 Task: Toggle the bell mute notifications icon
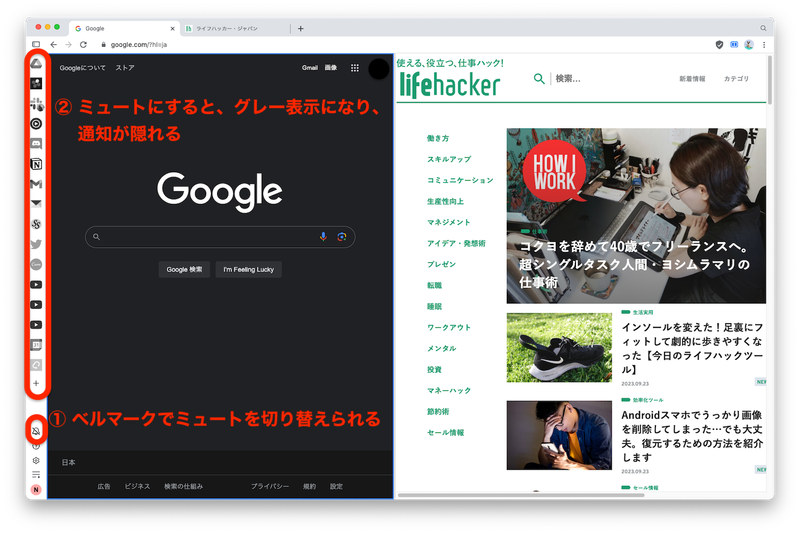click(36, 432)
